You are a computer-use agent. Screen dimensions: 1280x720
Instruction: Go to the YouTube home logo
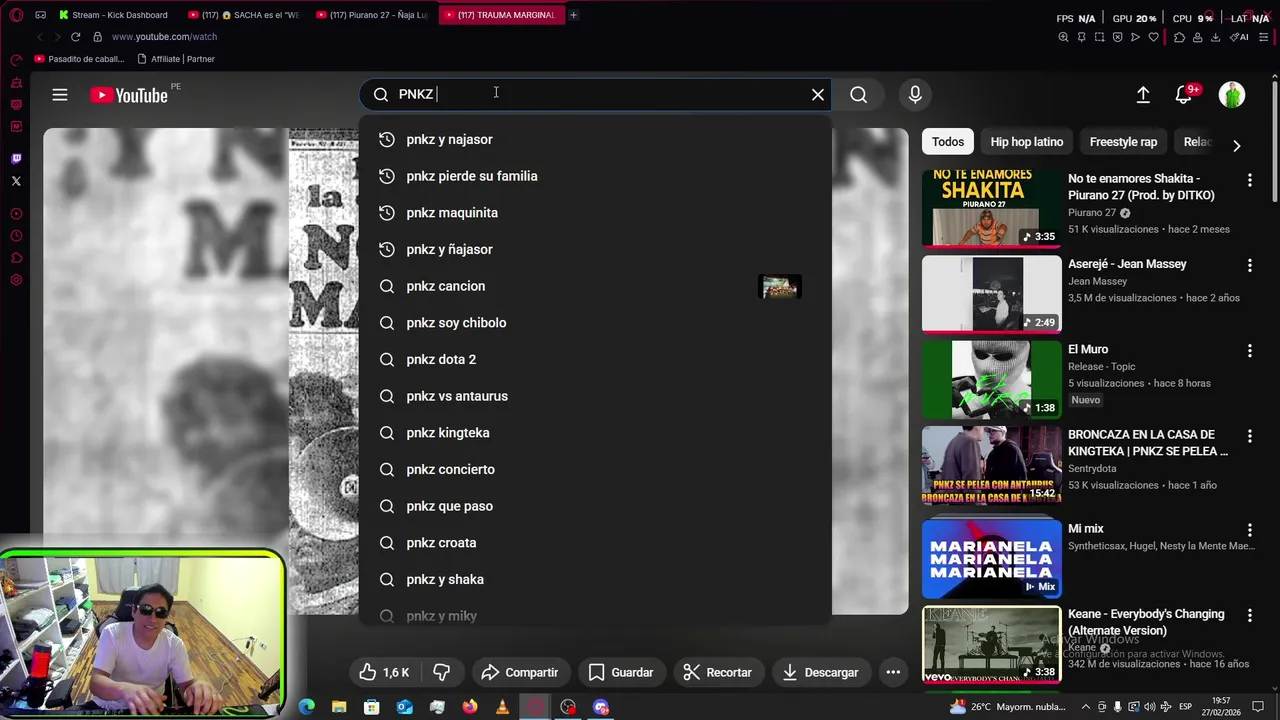point(129,95)
